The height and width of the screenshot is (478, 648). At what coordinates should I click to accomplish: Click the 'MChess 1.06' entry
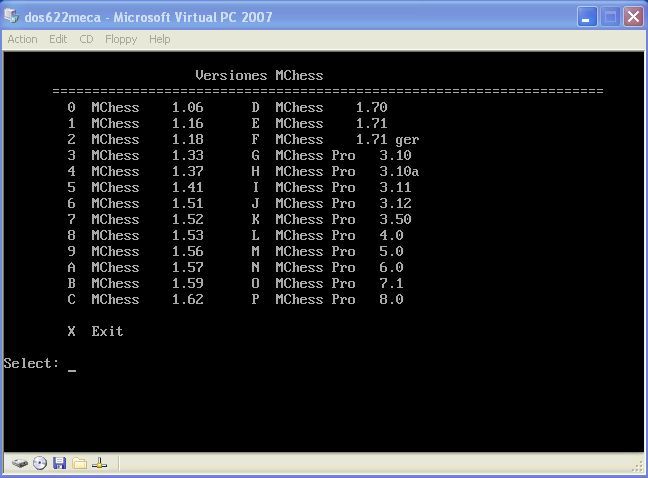click(x=136, y=107)
